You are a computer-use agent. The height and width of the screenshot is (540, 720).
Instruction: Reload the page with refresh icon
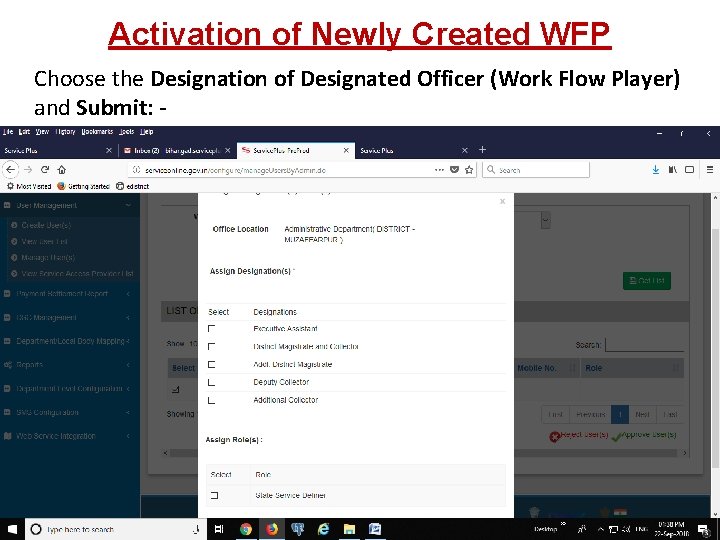tap(45, 169)
